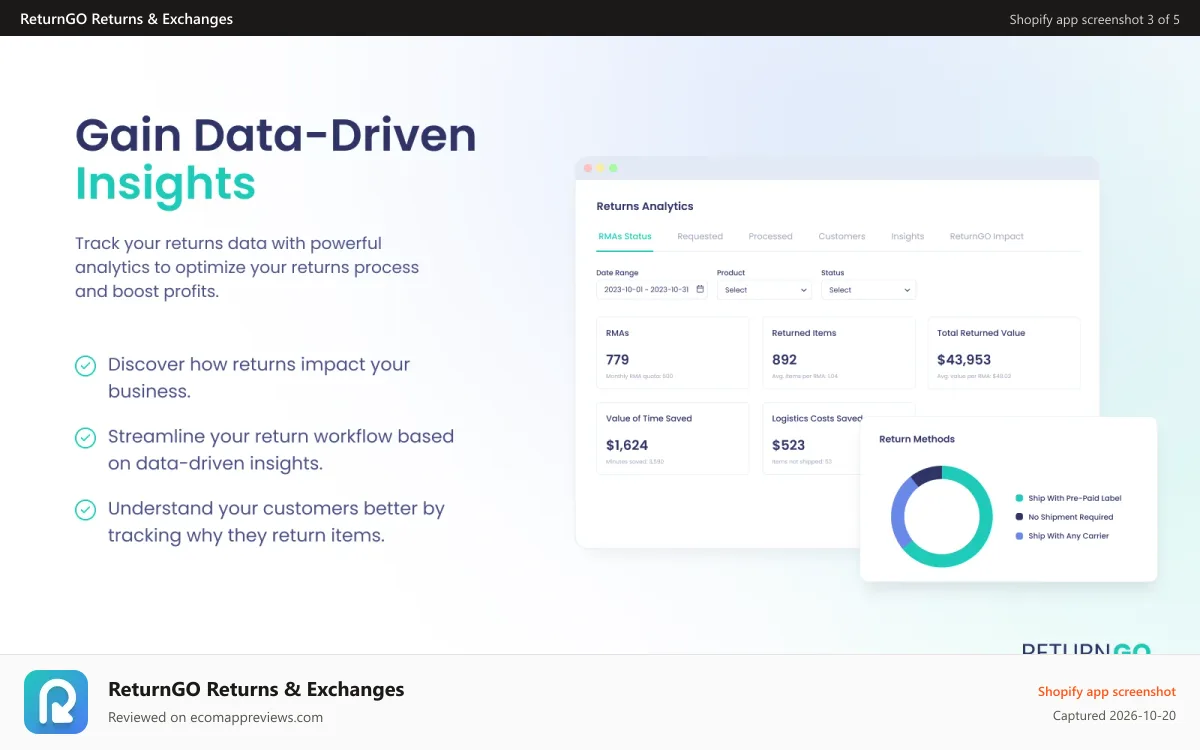The image size is (1200, 750).
Task: Click the Return Methods title
Action: click(x=917, y=439)
